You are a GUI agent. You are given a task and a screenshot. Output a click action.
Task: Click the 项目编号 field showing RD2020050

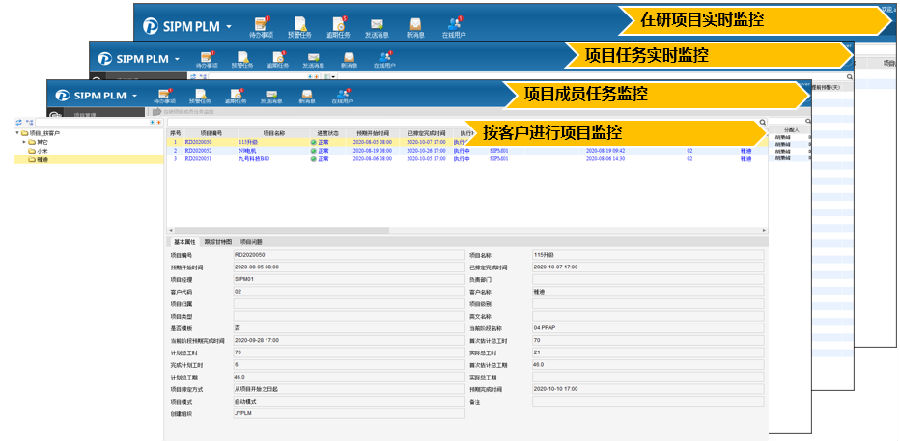point(348,254)
